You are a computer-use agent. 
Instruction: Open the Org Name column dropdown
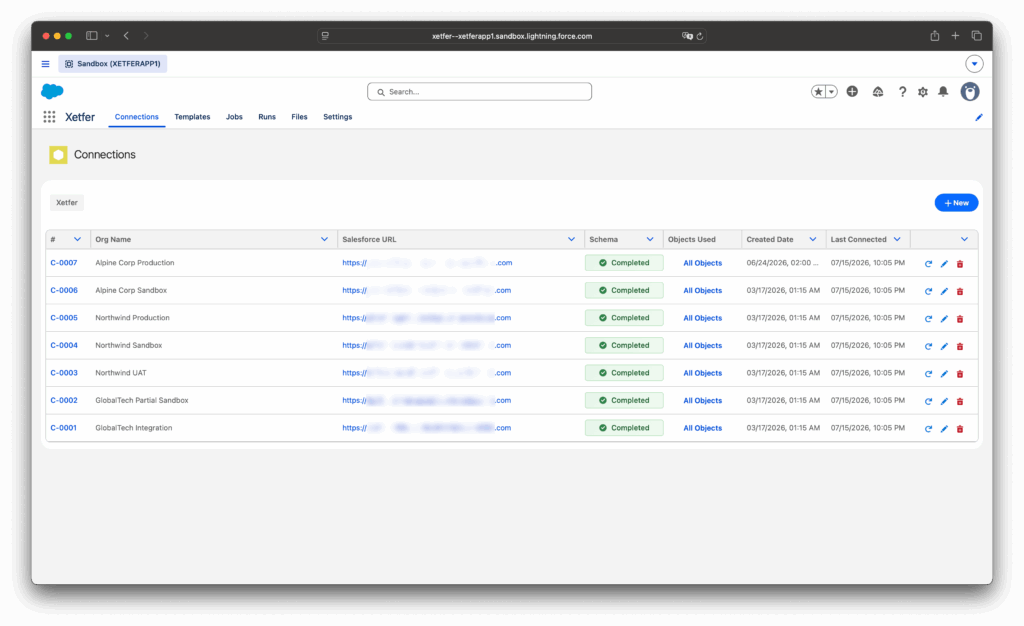(x=324, y=240)
